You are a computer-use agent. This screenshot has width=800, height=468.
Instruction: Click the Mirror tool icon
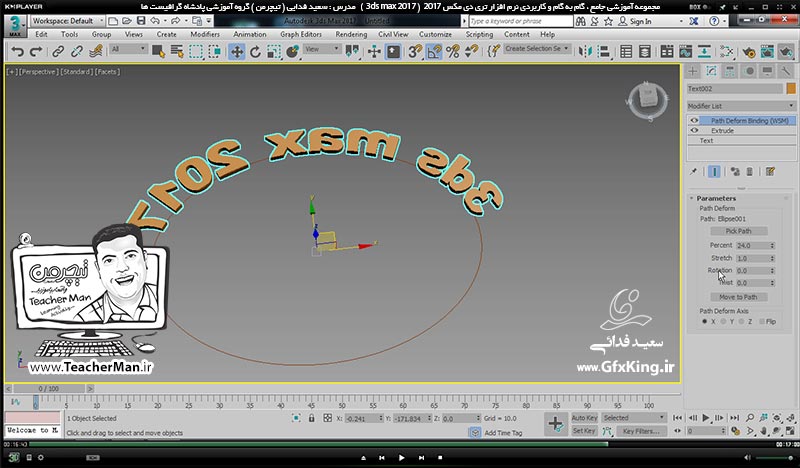click(585, 52)
